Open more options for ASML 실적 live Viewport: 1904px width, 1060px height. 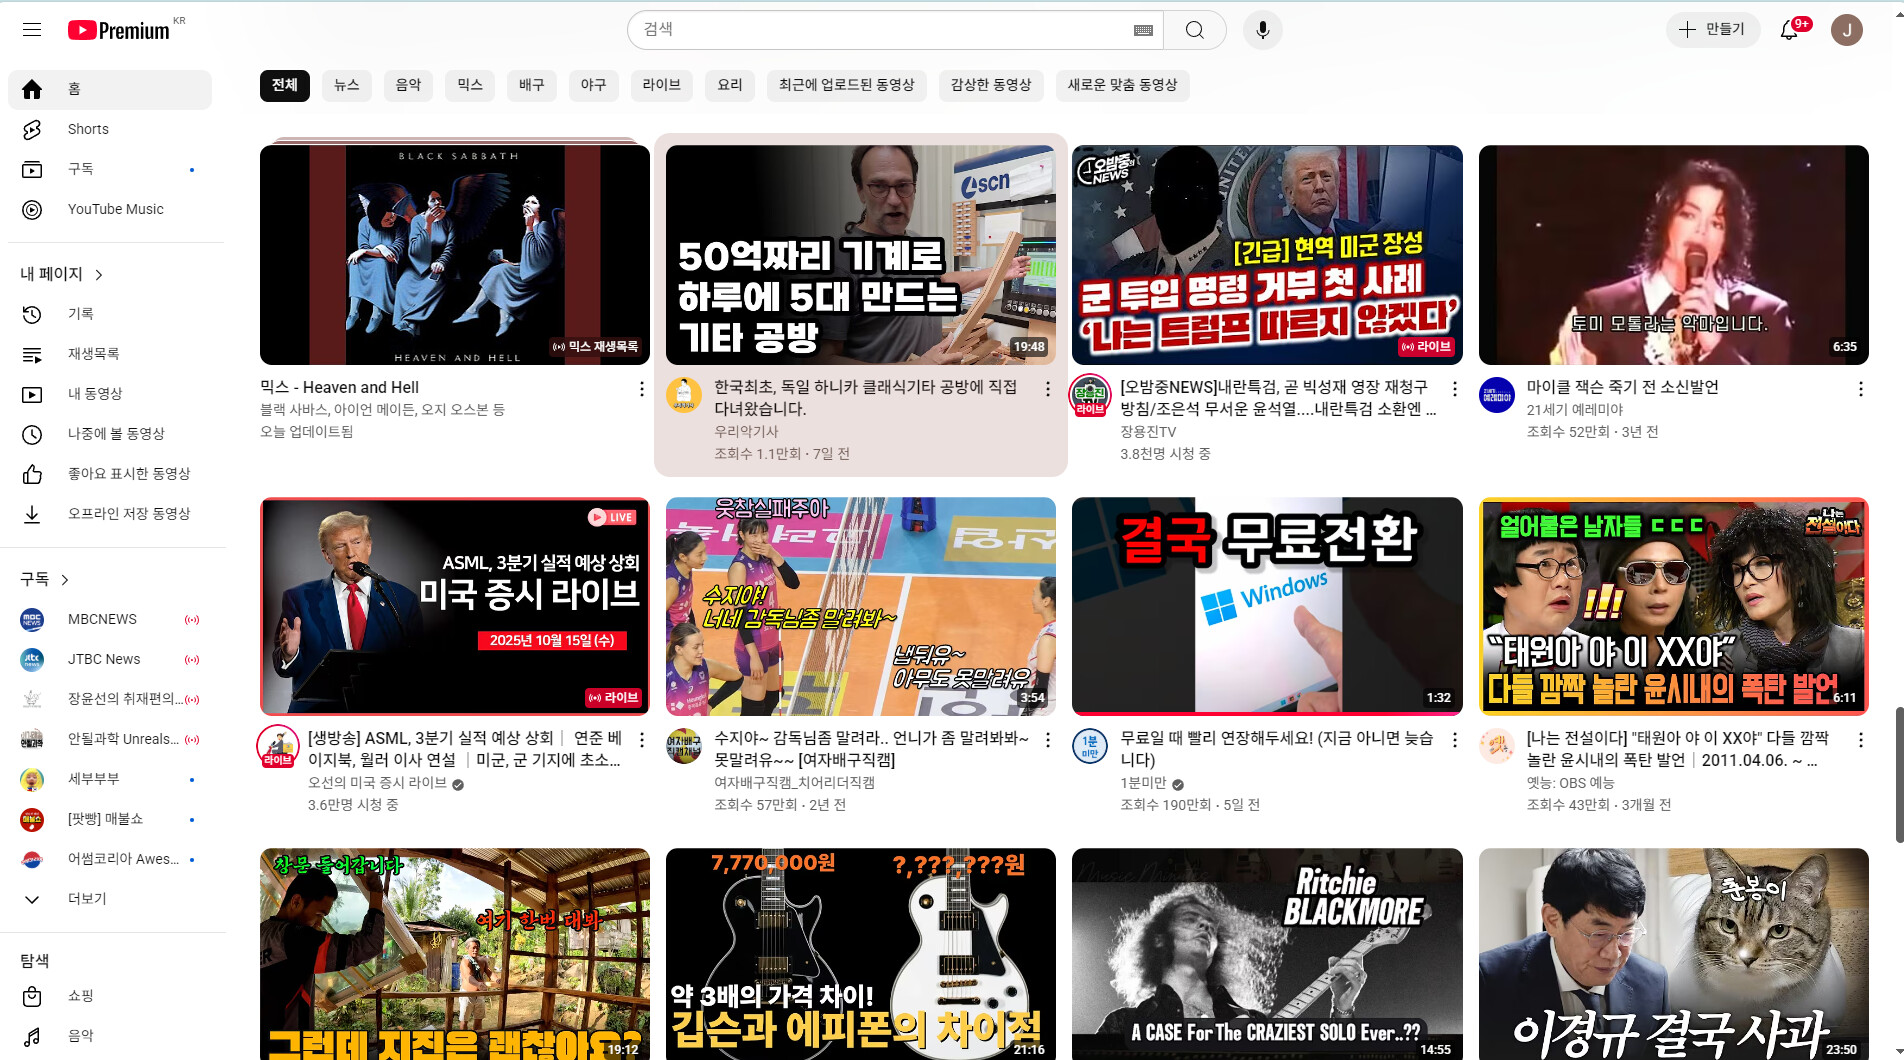point(641,739)
